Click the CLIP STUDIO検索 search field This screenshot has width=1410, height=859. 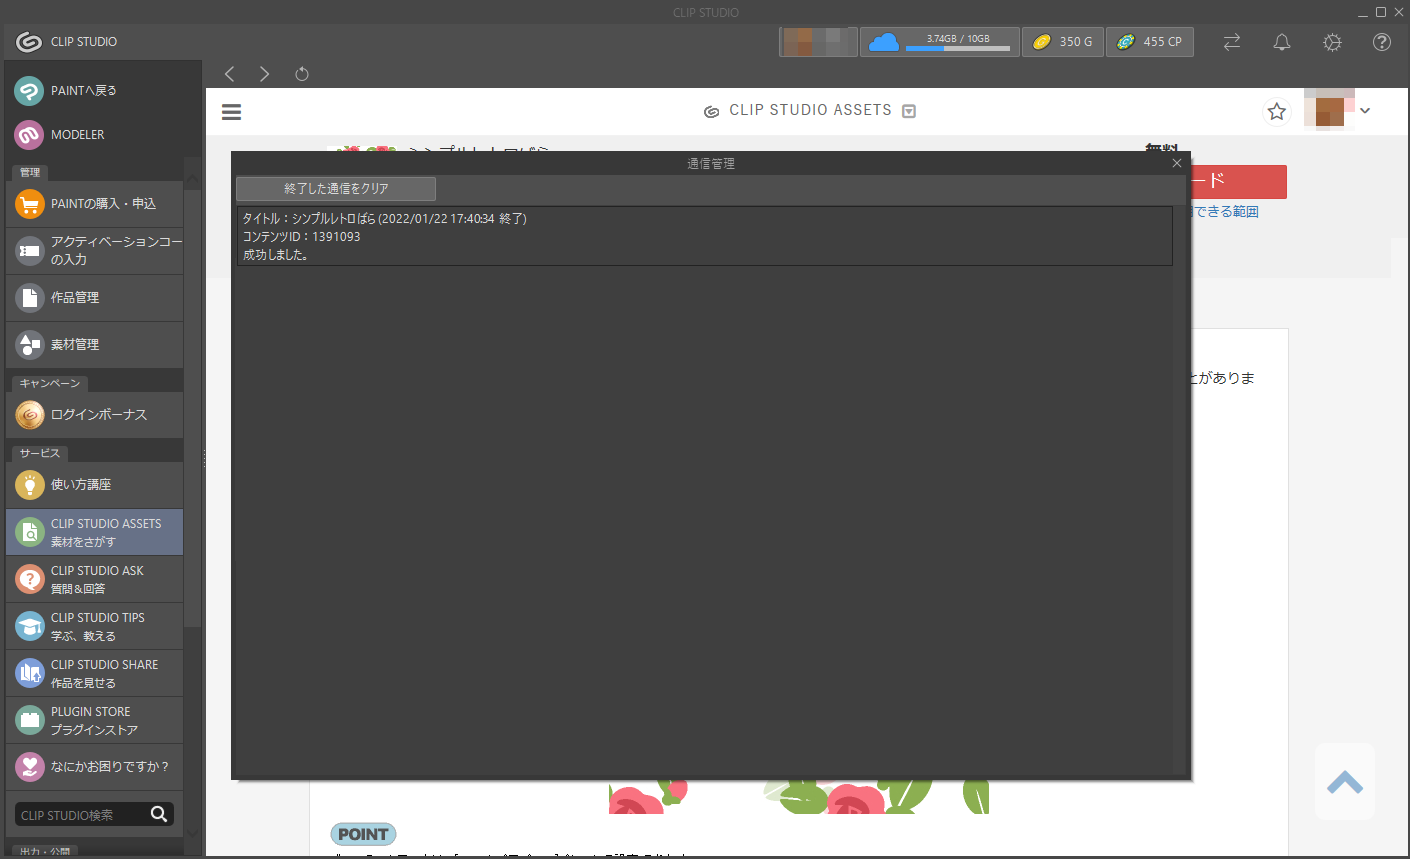click(82, 815)
